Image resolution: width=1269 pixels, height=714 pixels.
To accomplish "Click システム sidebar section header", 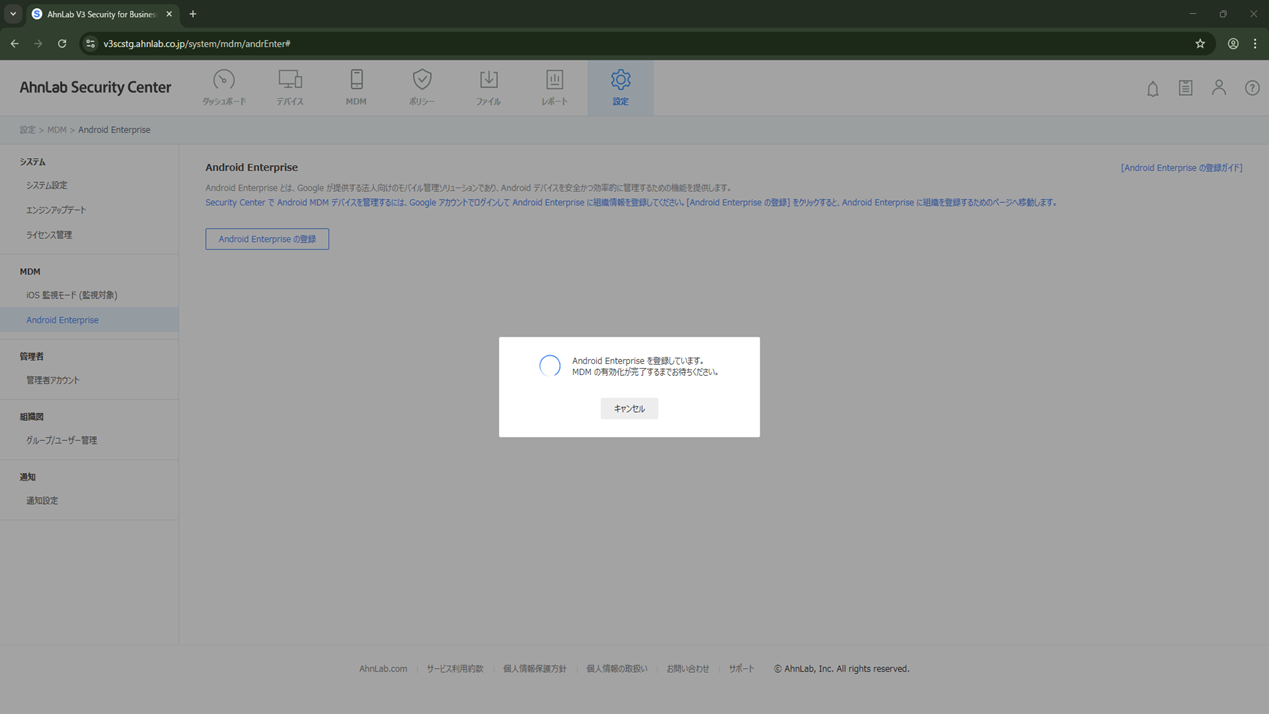I will pyautogui.click(x=32, y=162).
